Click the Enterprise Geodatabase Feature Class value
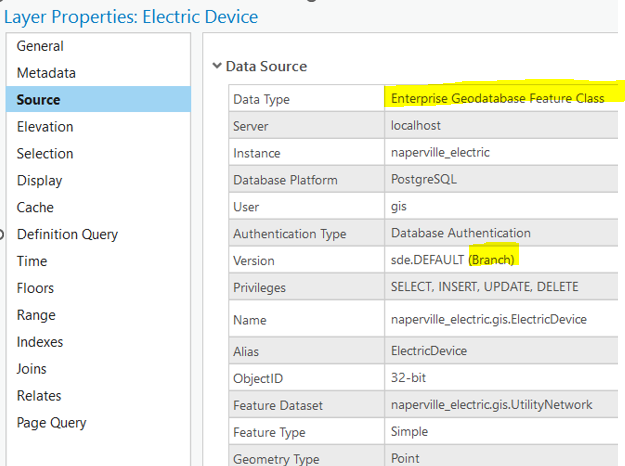Screen dimensions: 625x466 (x=497, y=99)
